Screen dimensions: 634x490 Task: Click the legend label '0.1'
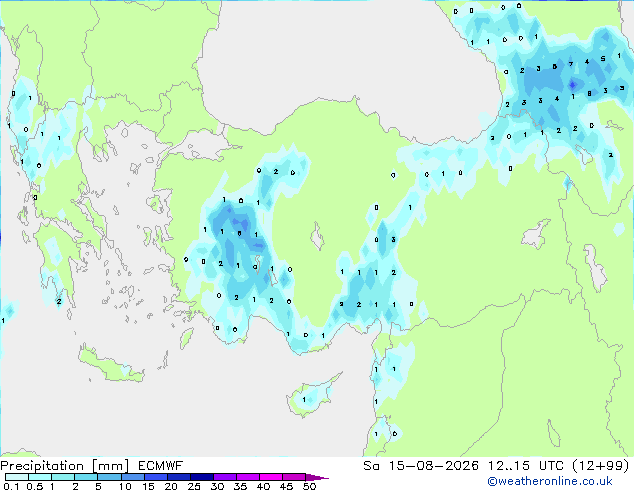pyautogui.click(x=11, y=486)
